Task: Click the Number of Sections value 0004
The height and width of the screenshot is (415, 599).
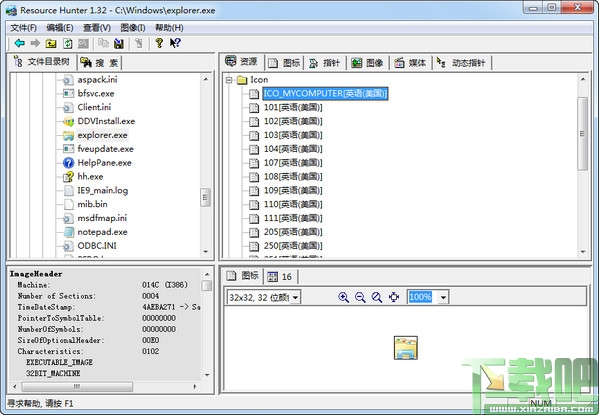Action: [x=151, y=296]
